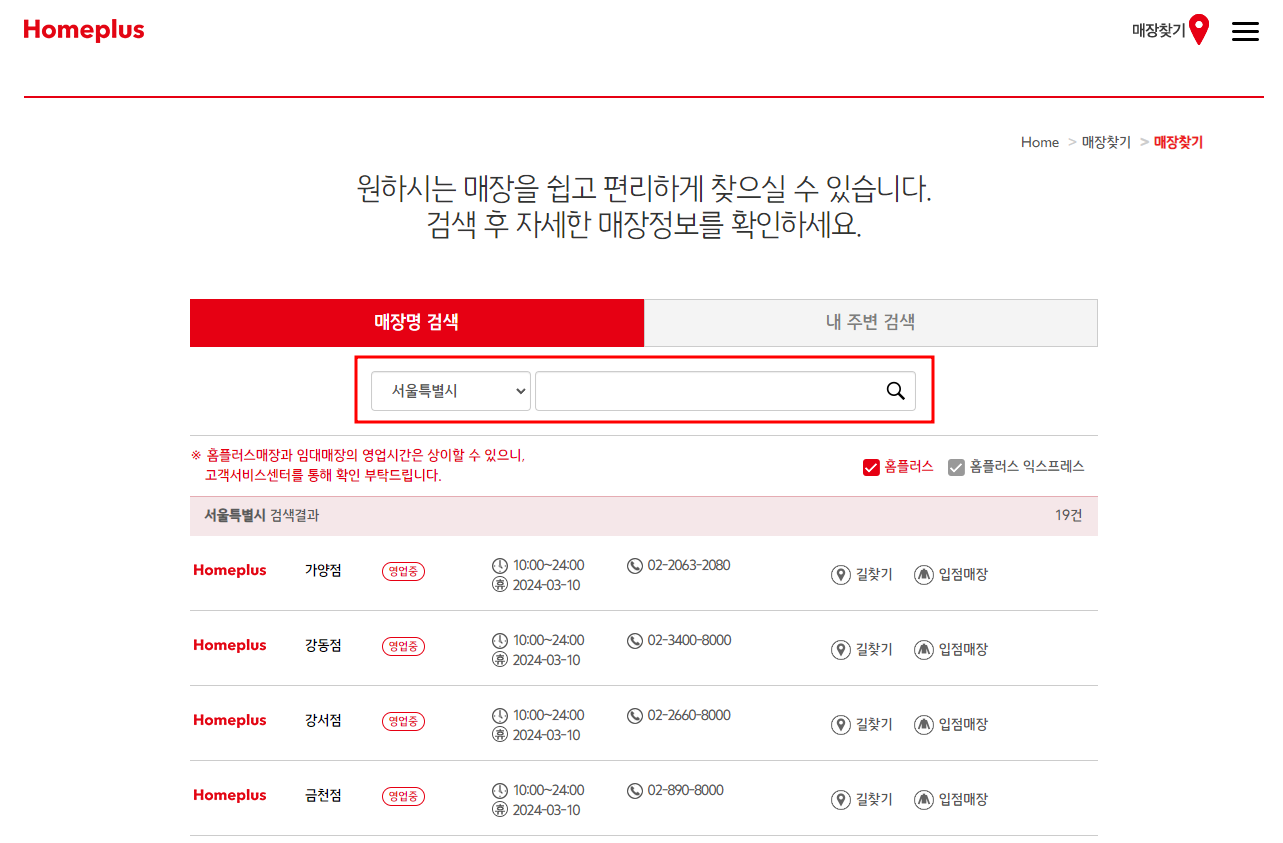Click the tenant shops icon for 강동점
This screenshot has width=1283, height=843.
pyautogui.click(x=924, y=650)
